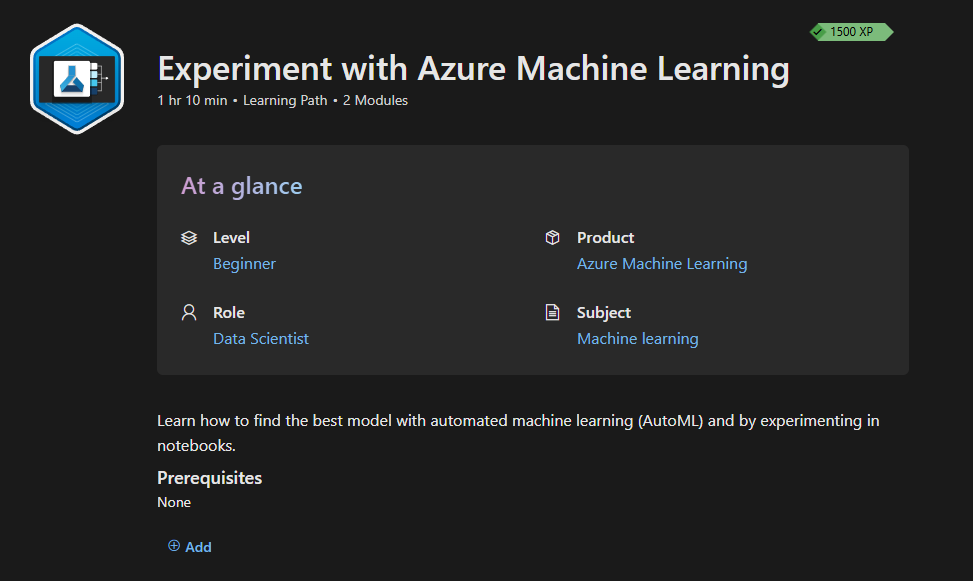
Task: Open the Azure Machine Learning product link
Action: [662, 264]
